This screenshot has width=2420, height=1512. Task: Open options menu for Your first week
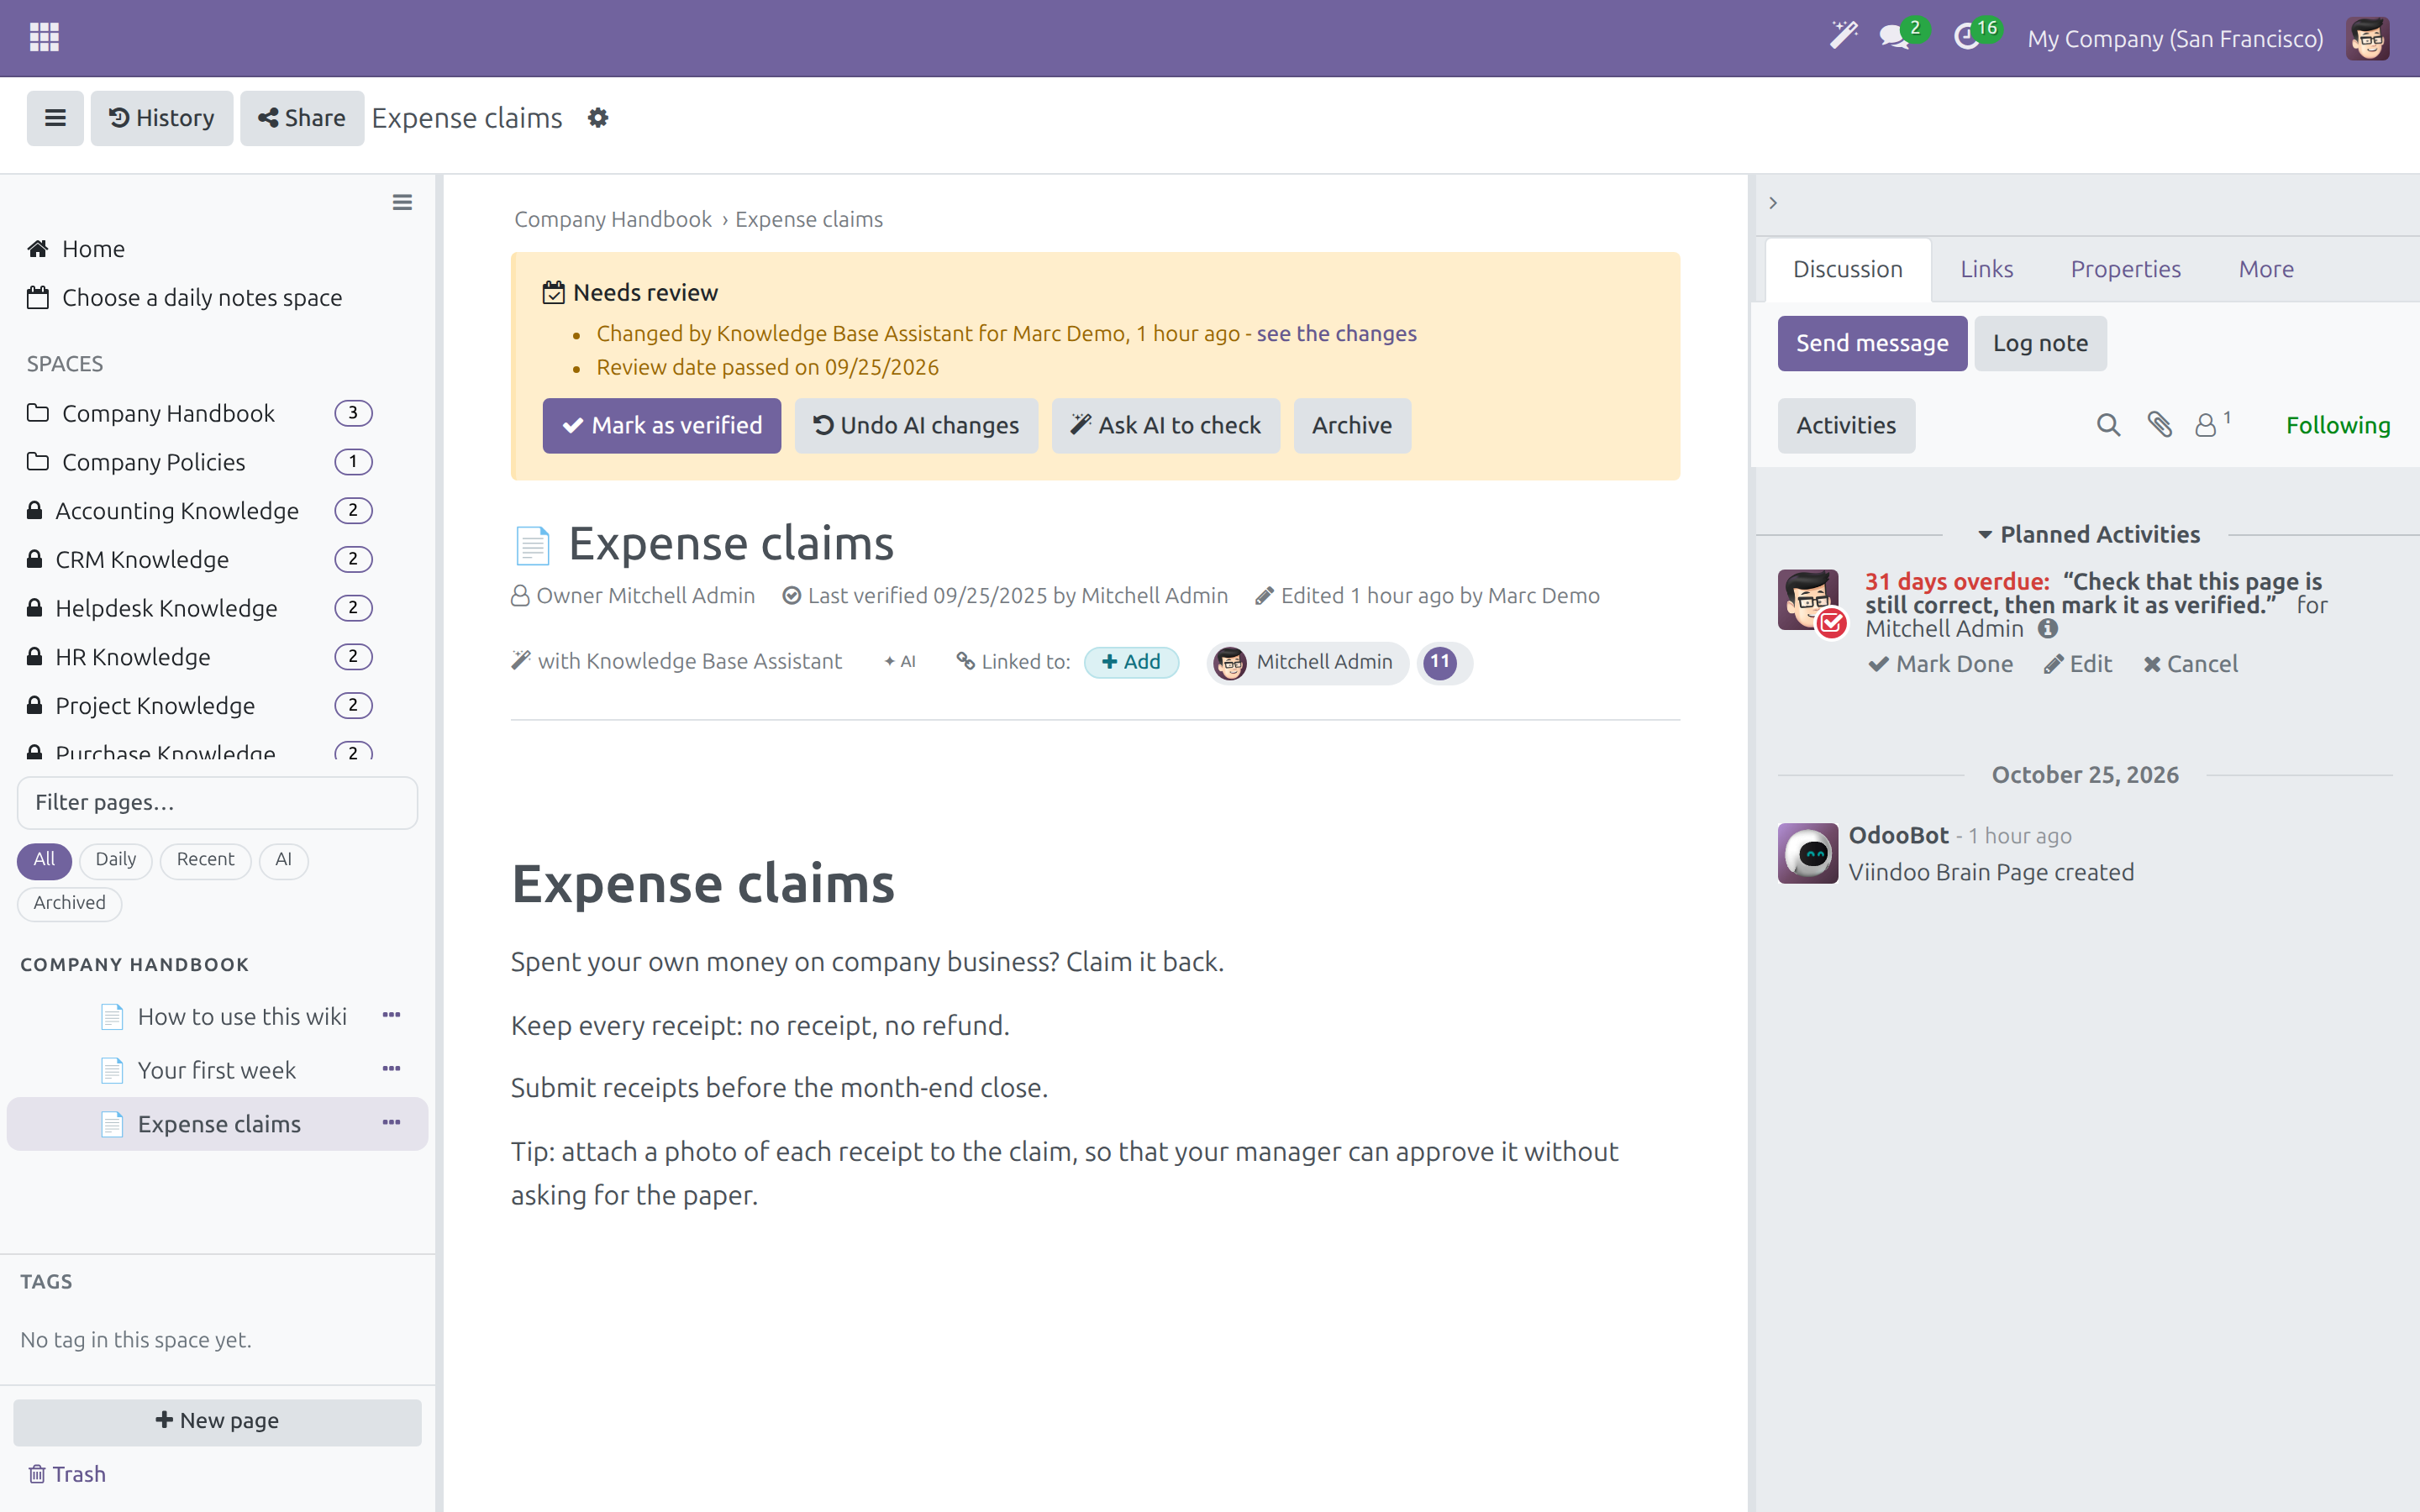[x=392, y=1069]
